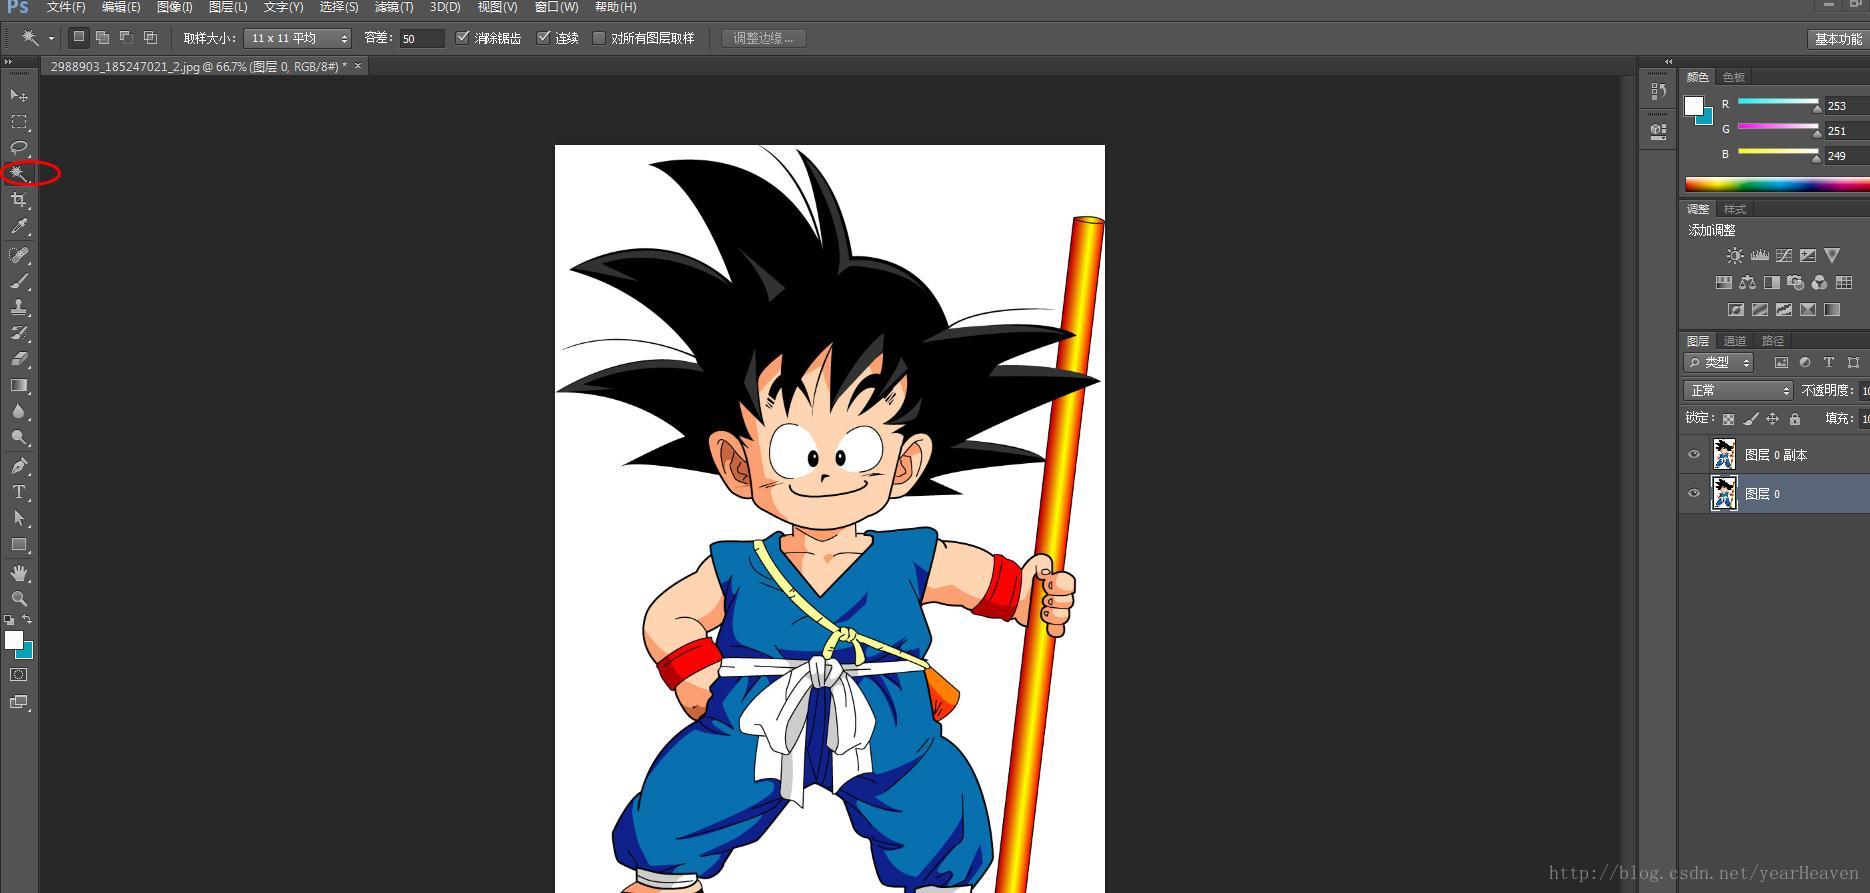Select the Pen tool
This screenshot has height=893, width=1870.
(19, 465)
